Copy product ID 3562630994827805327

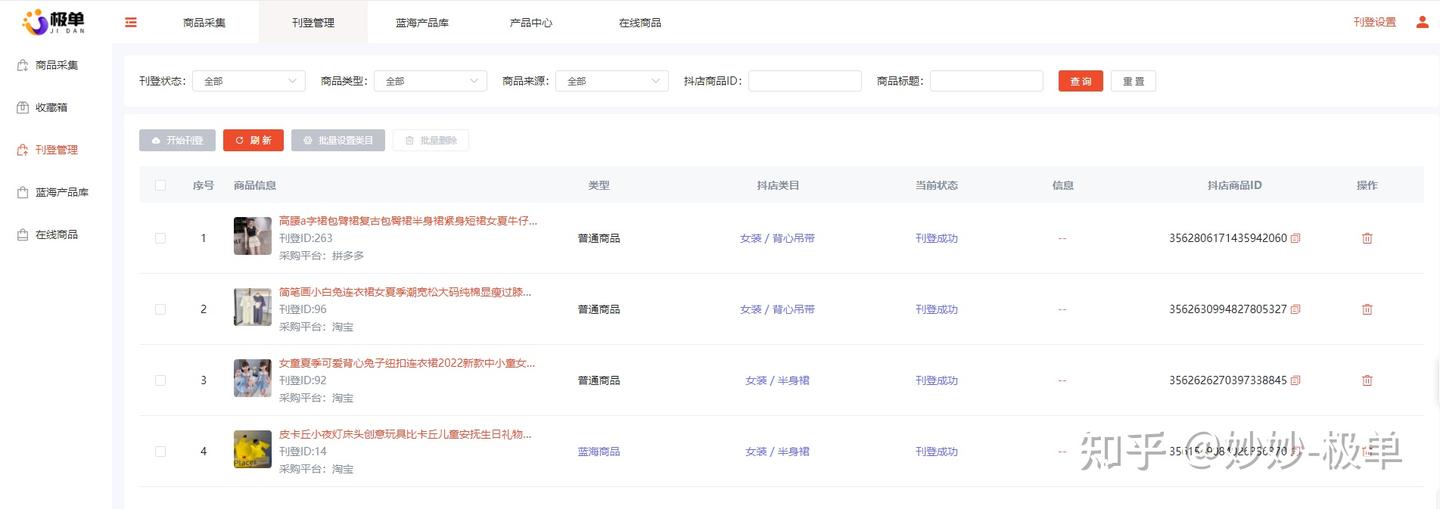1295,309
